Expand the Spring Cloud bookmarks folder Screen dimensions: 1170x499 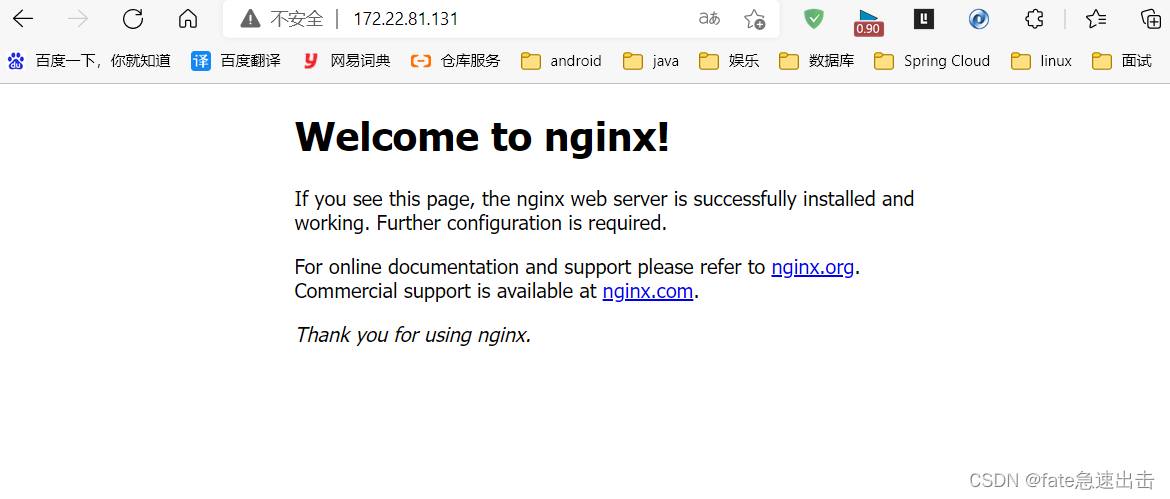click(x=932, y=61)
